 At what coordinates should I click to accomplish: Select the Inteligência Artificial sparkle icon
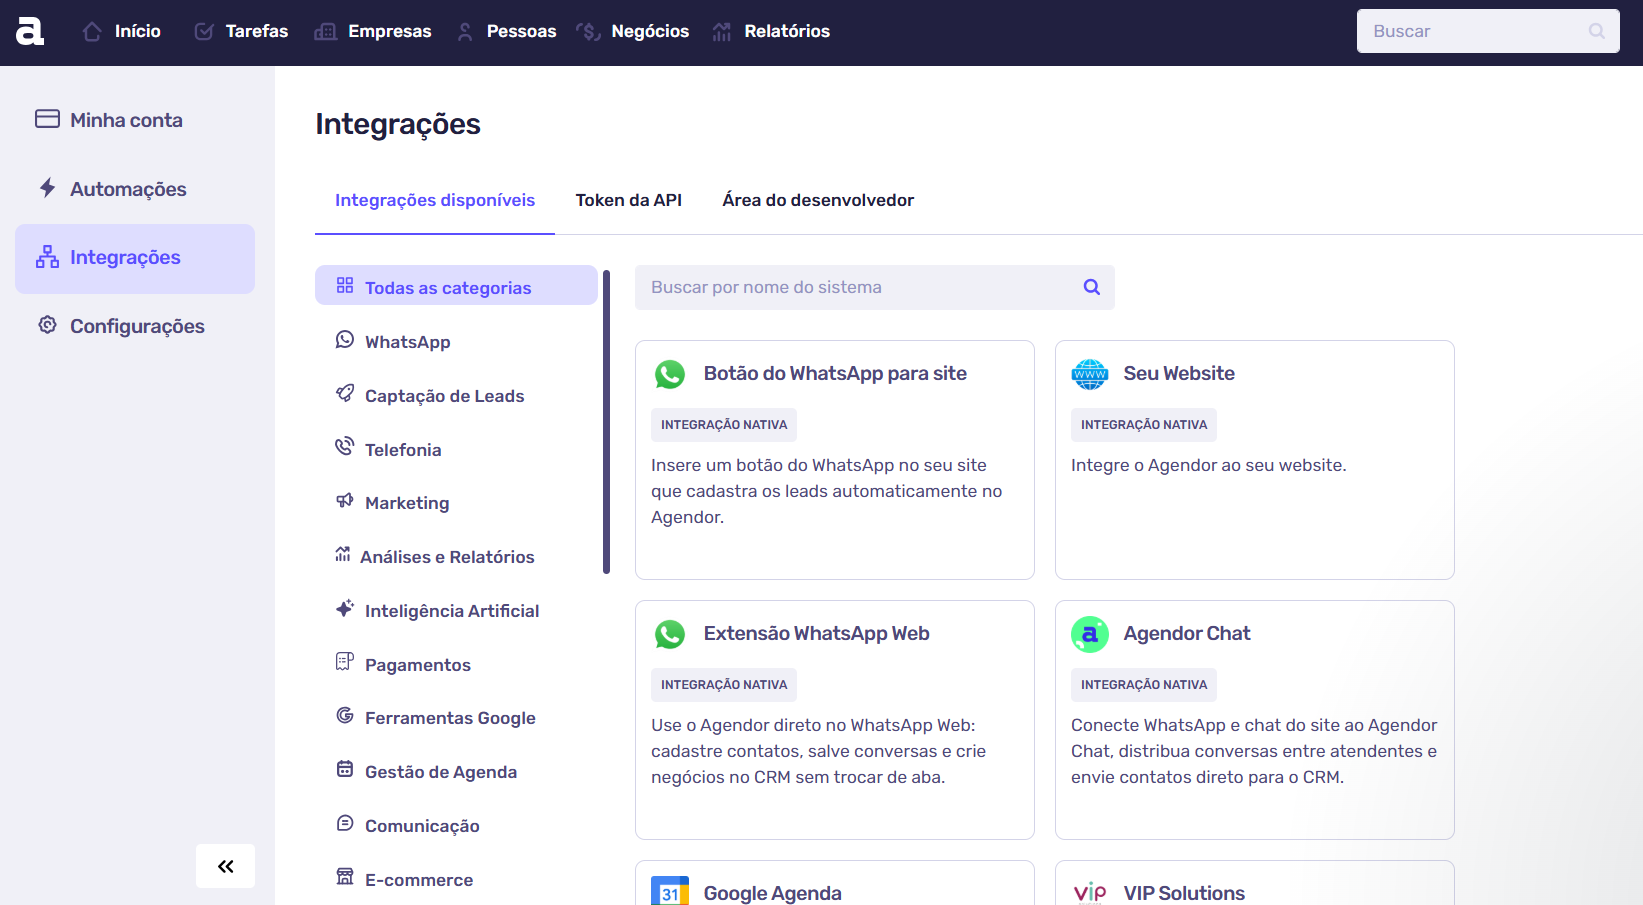[x=344, y=608]
